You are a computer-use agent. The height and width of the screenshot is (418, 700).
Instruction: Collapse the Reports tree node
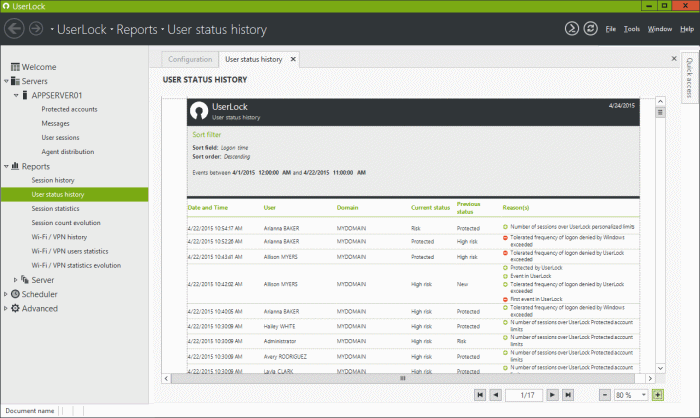(x=6, y=166)
